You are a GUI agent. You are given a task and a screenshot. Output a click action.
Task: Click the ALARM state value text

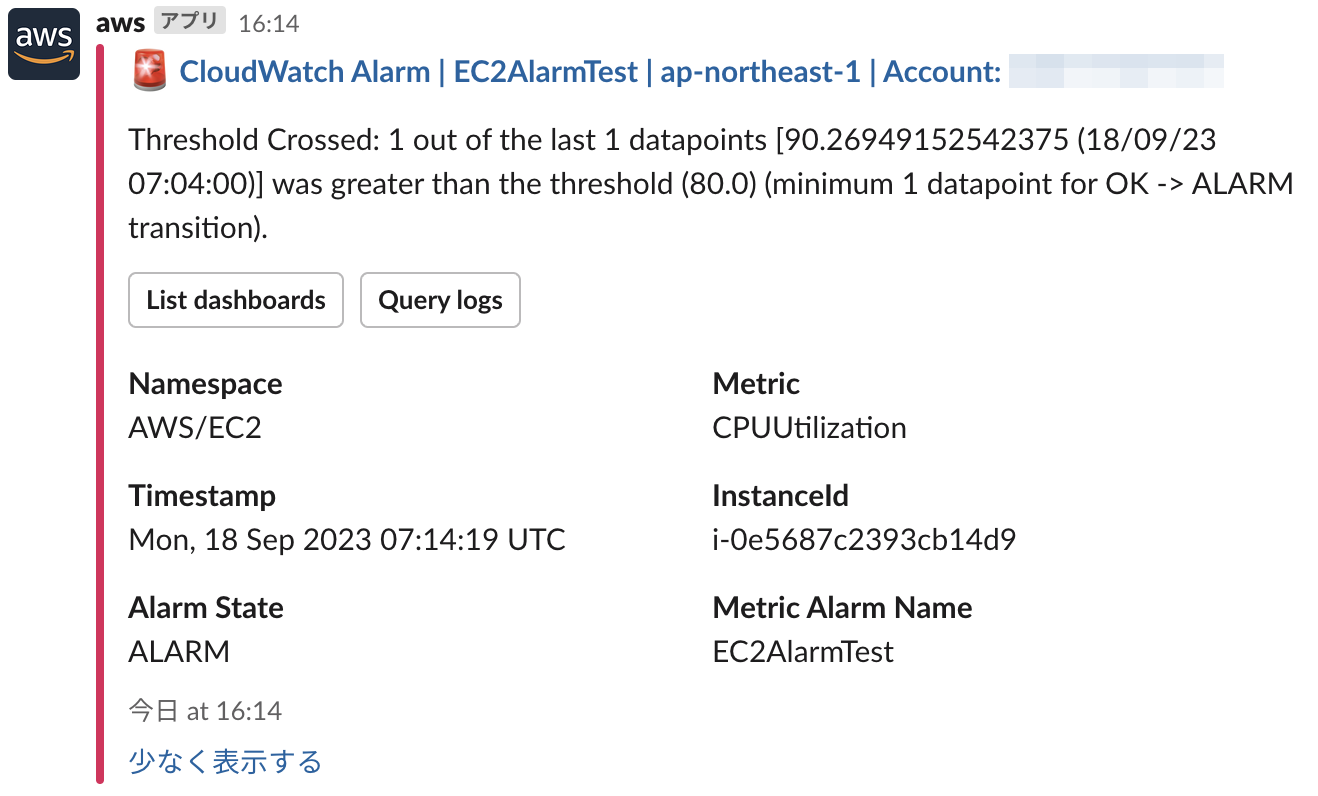point(179,652)
